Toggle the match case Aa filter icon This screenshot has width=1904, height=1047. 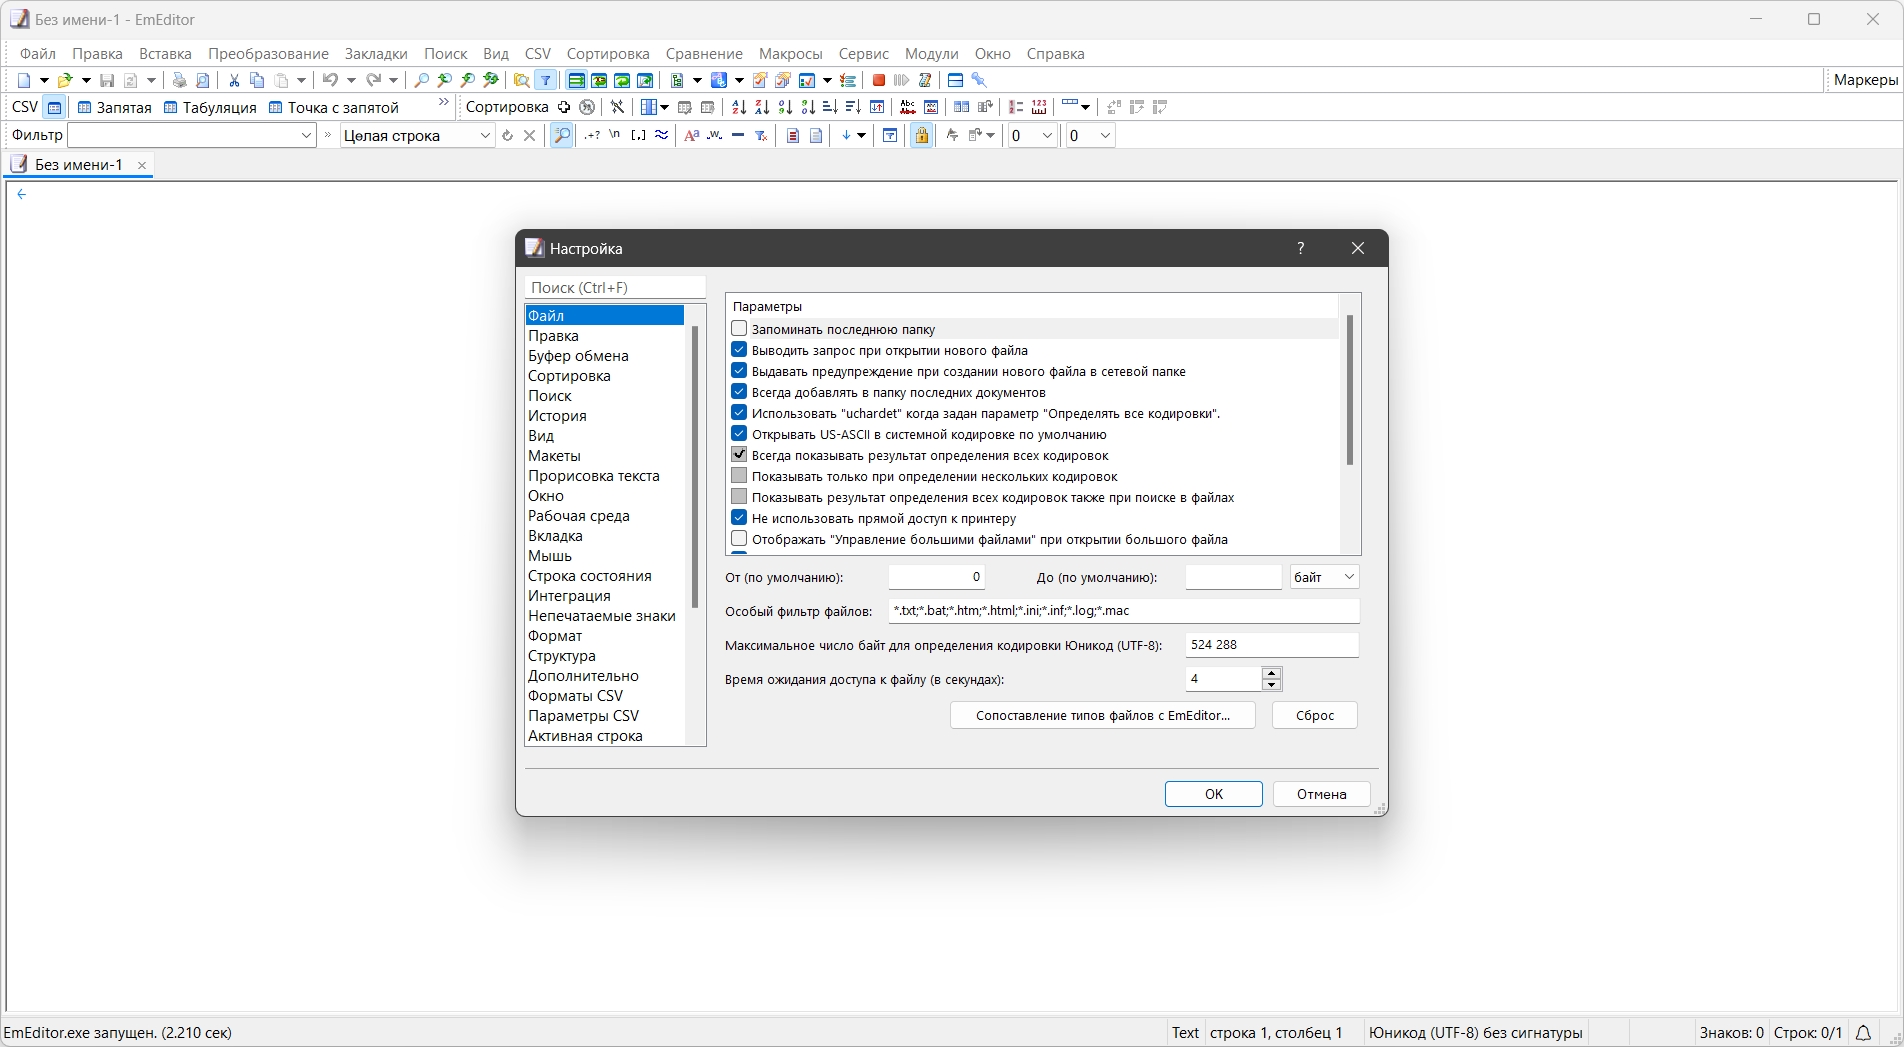tap(691, 135)
